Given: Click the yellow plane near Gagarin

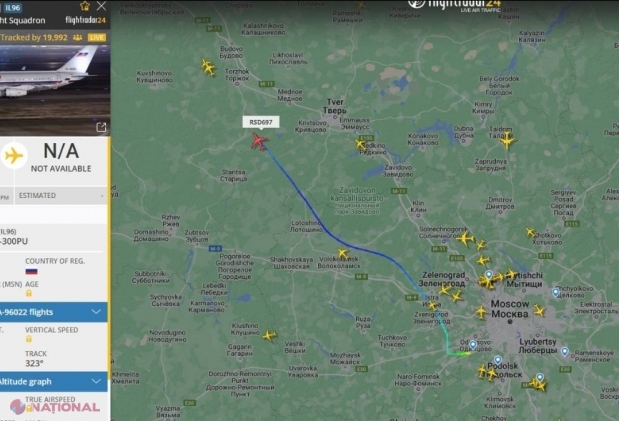Looking at the screenshot, I should click(269, 336).
